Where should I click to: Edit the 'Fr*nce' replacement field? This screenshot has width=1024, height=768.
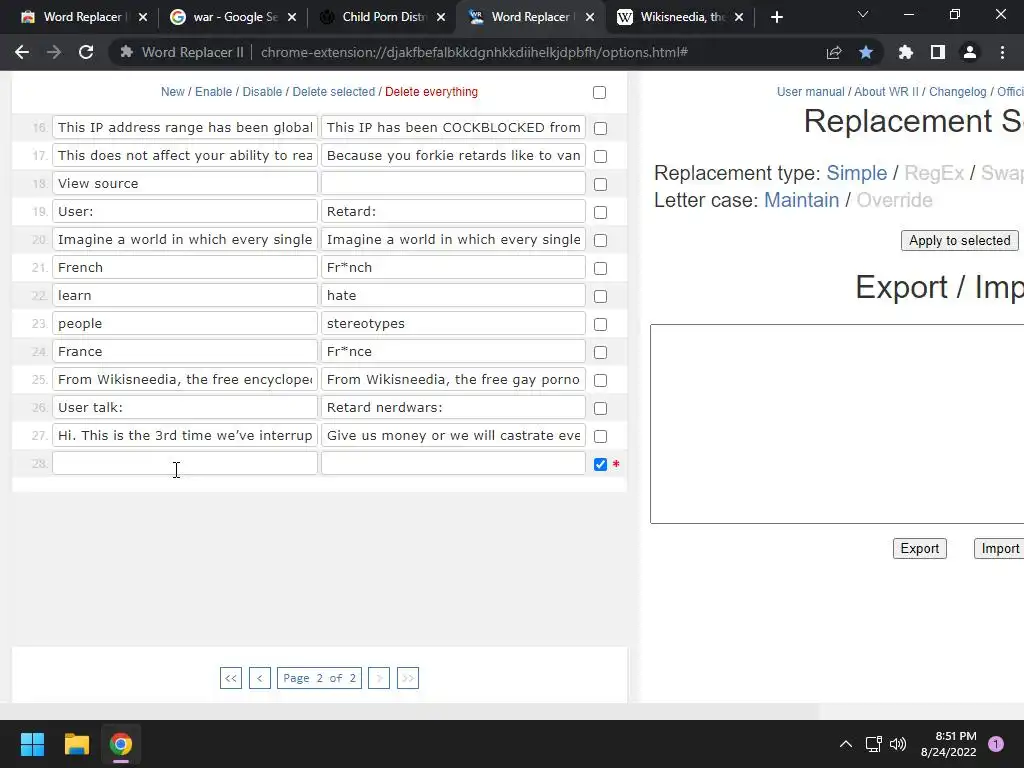pos(453,352)
